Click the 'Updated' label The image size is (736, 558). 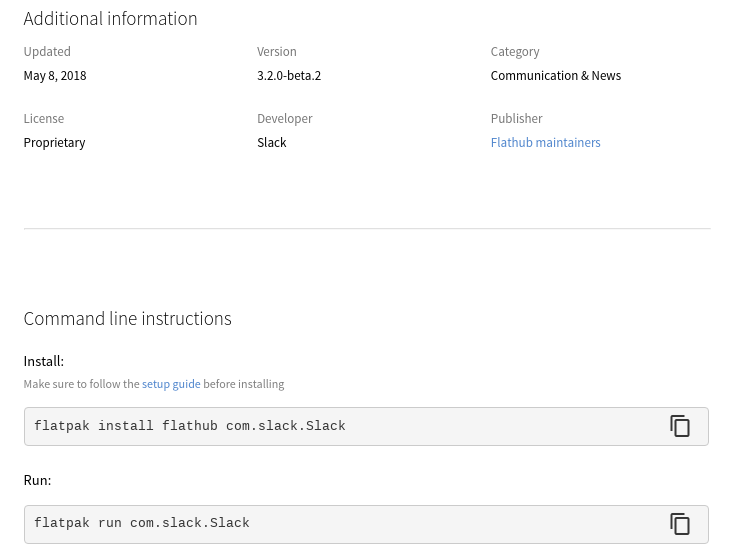47,52
